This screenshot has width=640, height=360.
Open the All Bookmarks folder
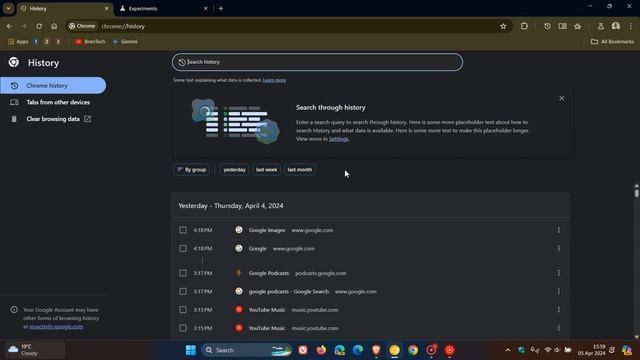pyautogui.click(x=612, y=42)
